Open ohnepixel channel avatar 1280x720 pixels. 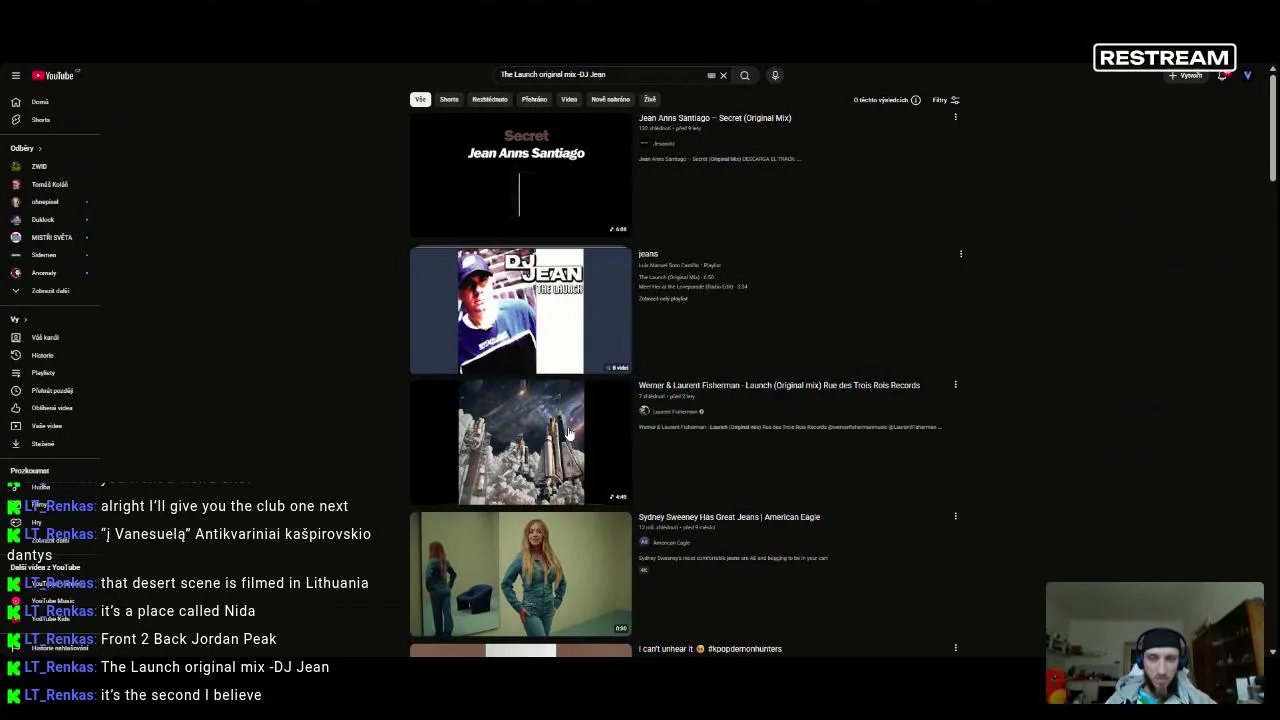pos(15,202)
